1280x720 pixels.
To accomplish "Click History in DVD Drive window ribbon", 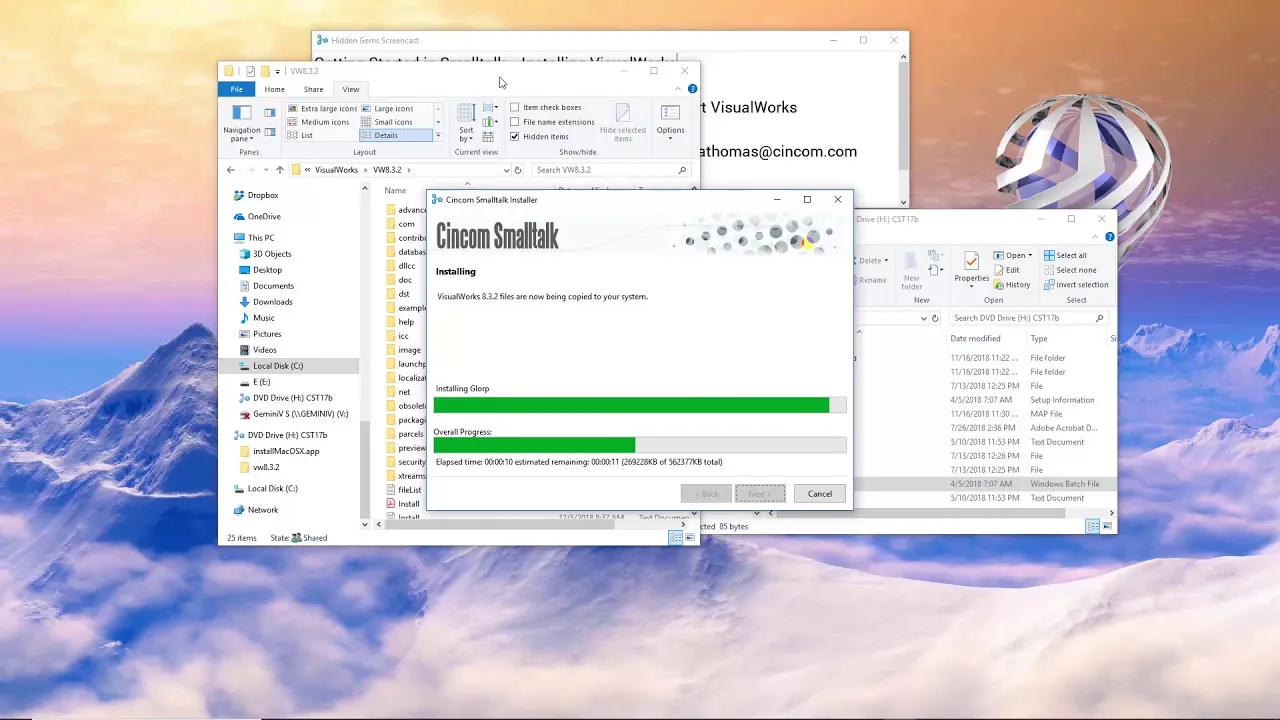I will 1012,285.
